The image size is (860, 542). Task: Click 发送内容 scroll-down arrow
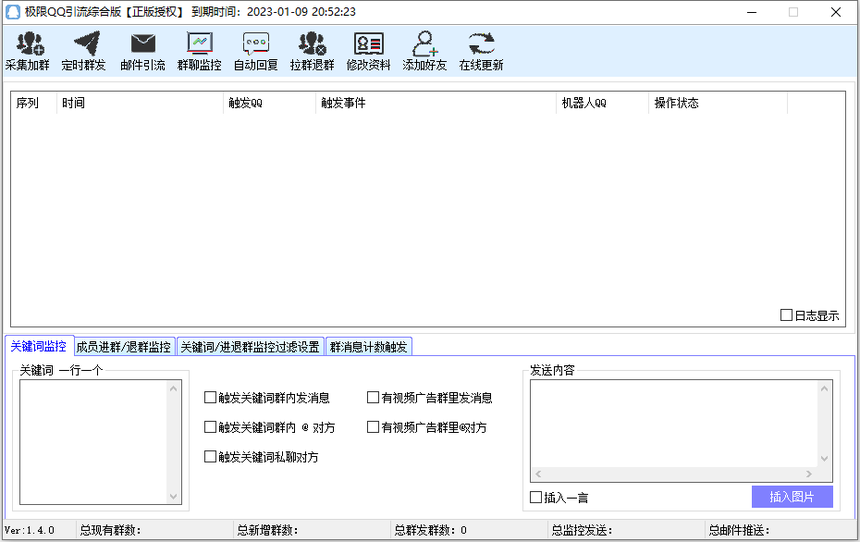click(x=824, y=459)
